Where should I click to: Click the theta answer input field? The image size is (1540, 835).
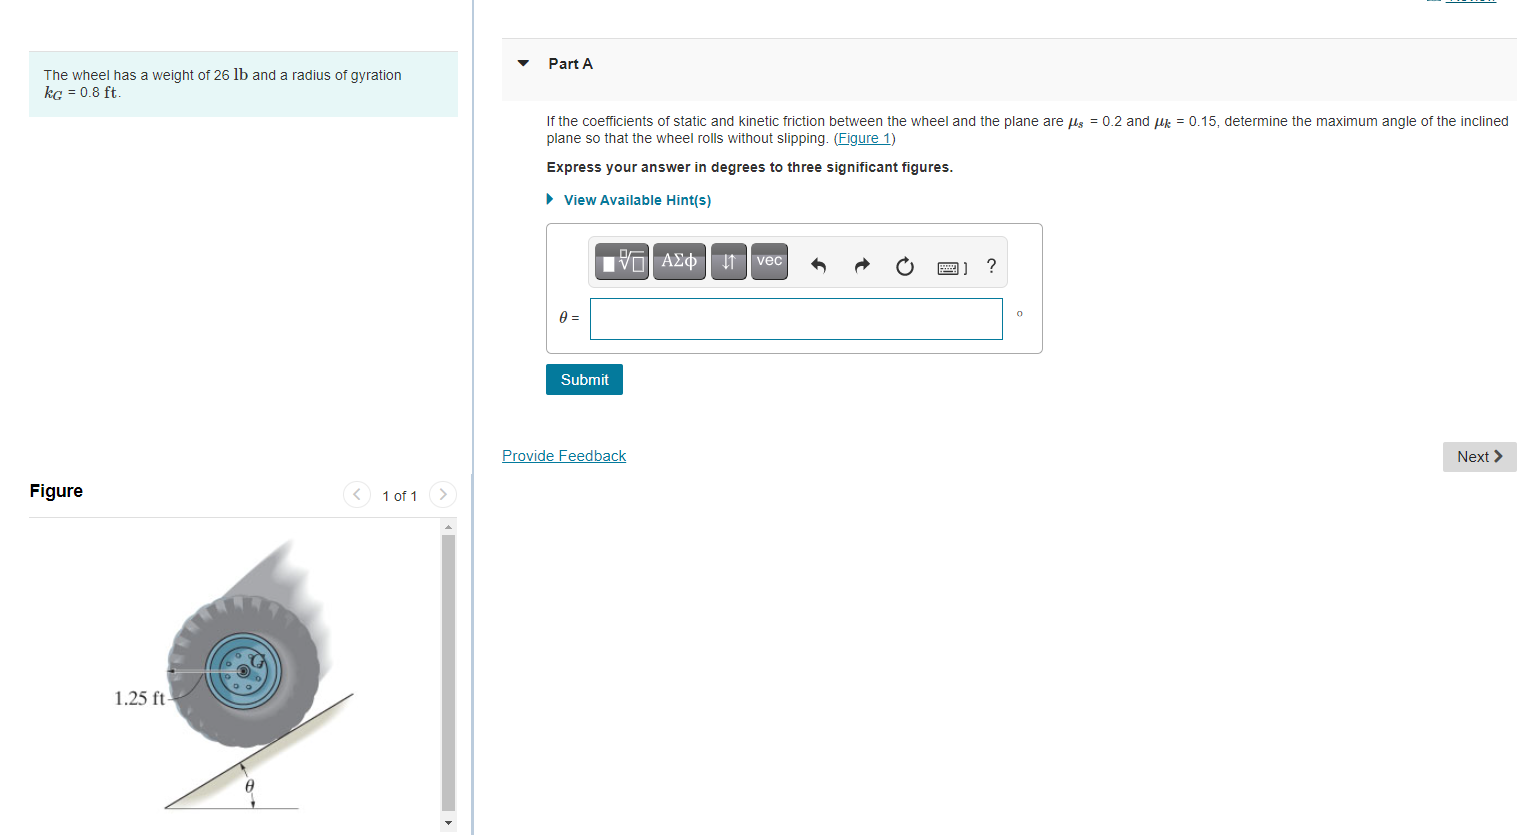coord(796,319)
